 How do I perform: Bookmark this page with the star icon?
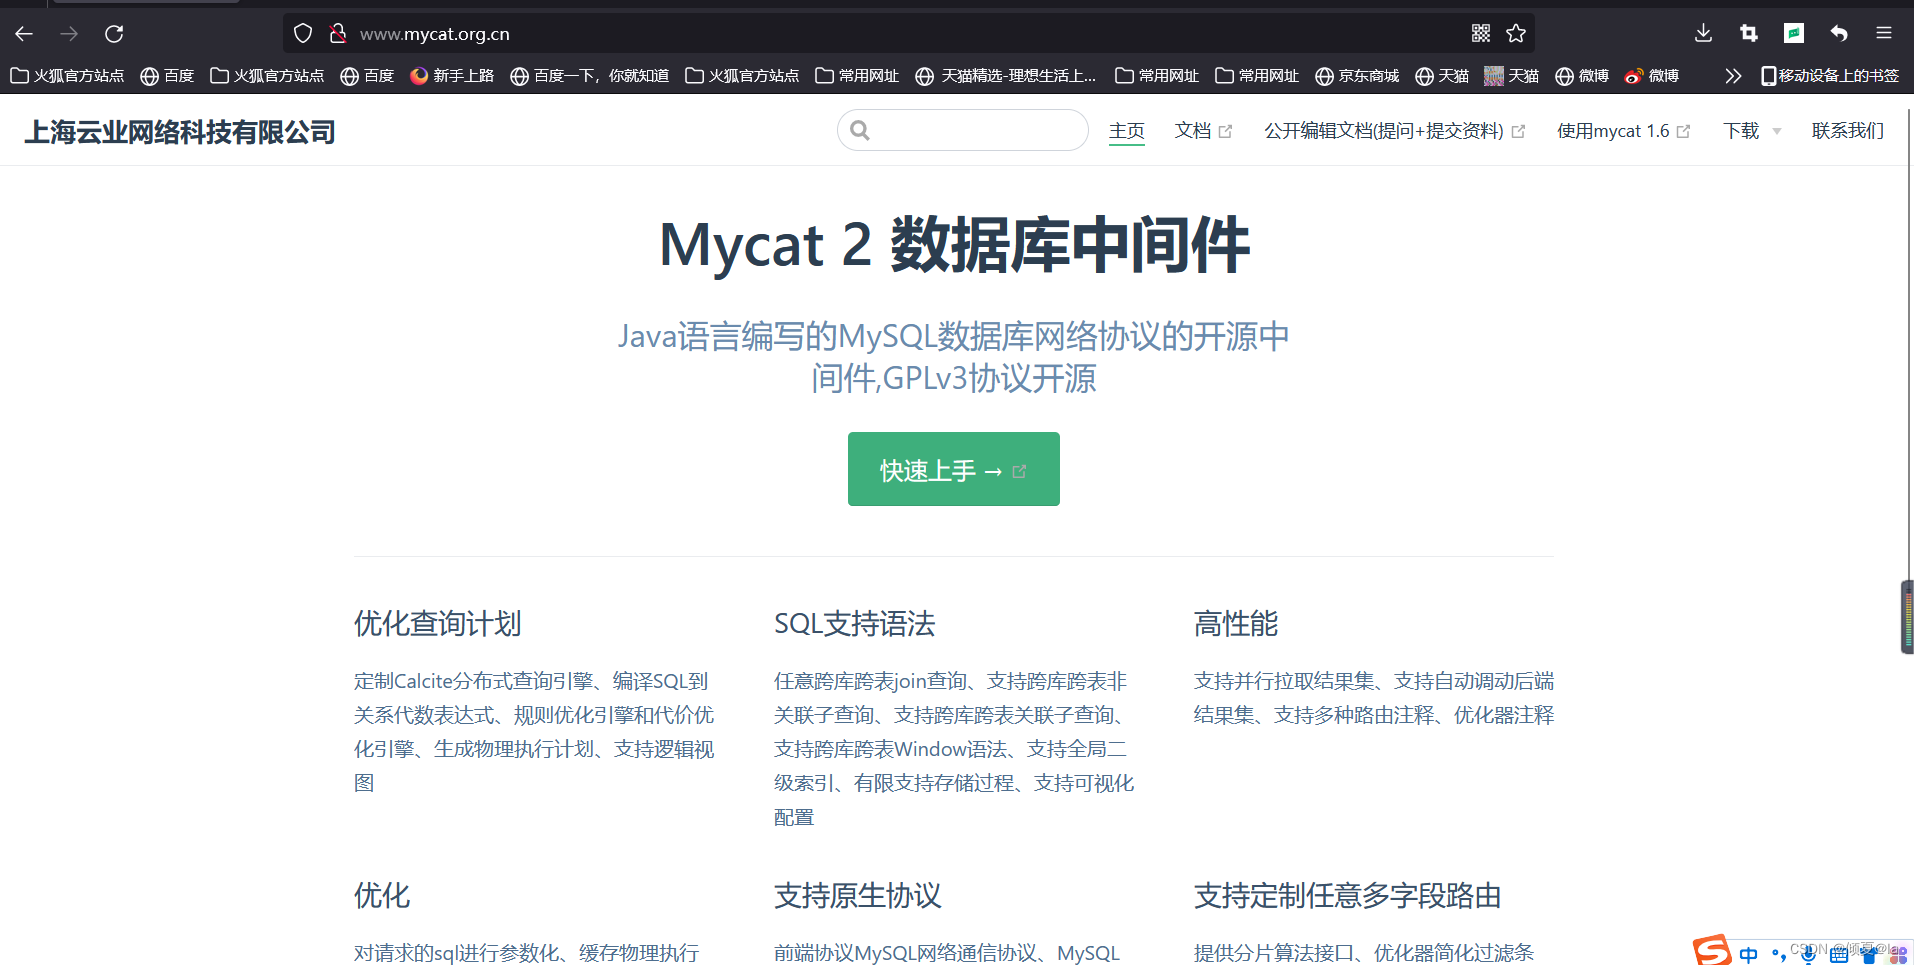[1516, 33]
